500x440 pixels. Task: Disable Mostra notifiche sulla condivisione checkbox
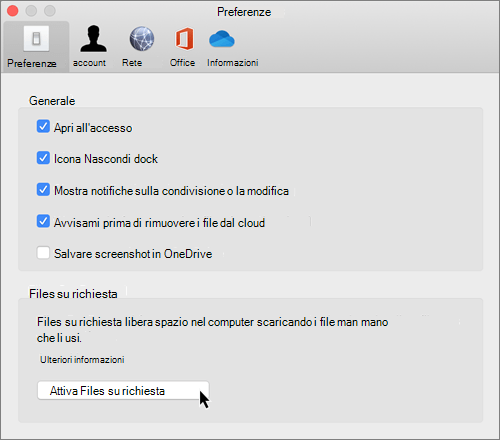pyautogui.click(x=43, y=189)
